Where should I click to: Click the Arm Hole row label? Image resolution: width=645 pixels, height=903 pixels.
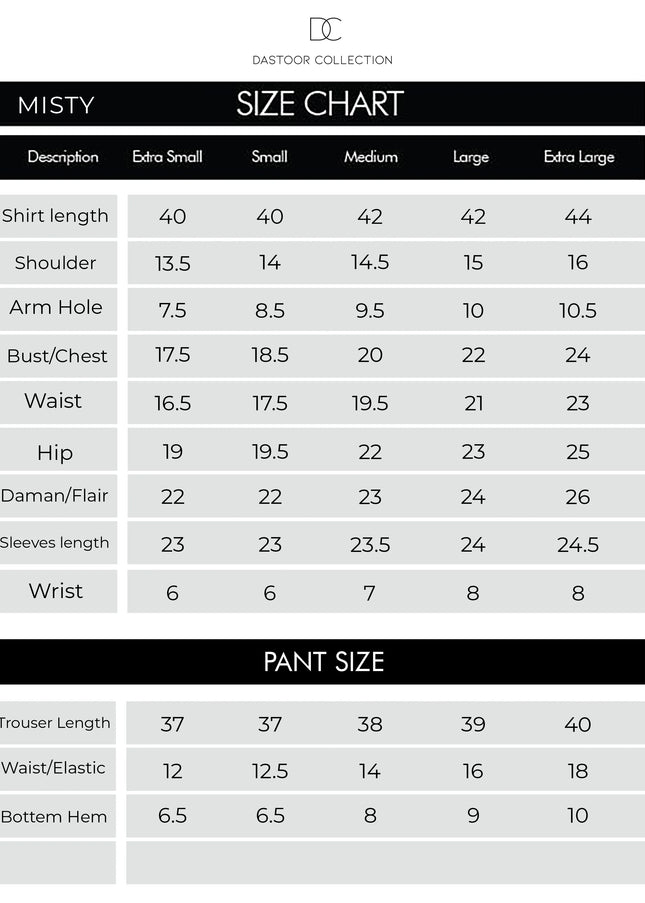(56, 308)
